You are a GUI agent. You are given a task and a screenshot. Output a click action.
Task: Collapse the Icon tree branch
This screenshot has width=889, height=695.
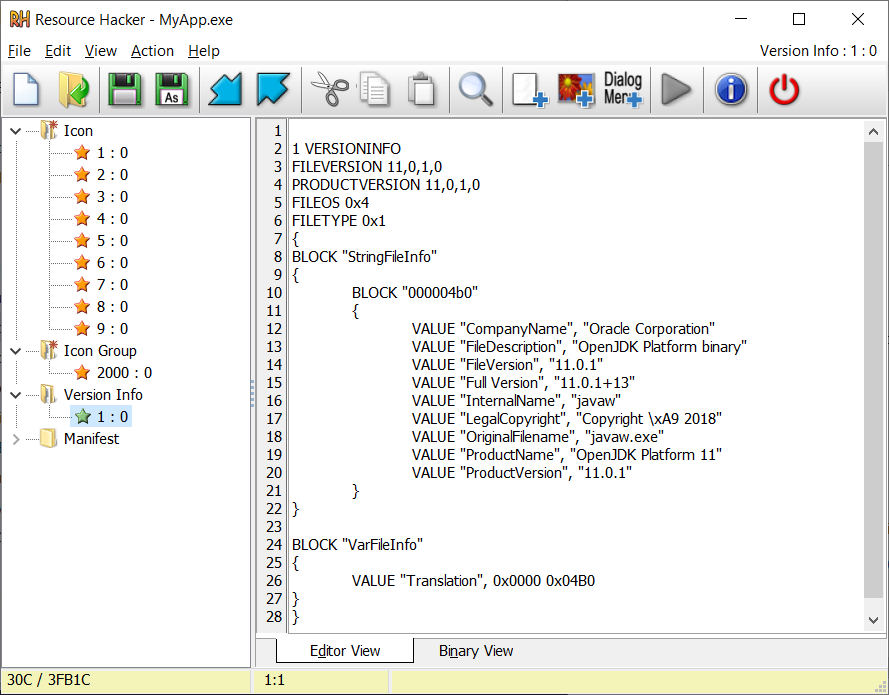pos(16,131)
